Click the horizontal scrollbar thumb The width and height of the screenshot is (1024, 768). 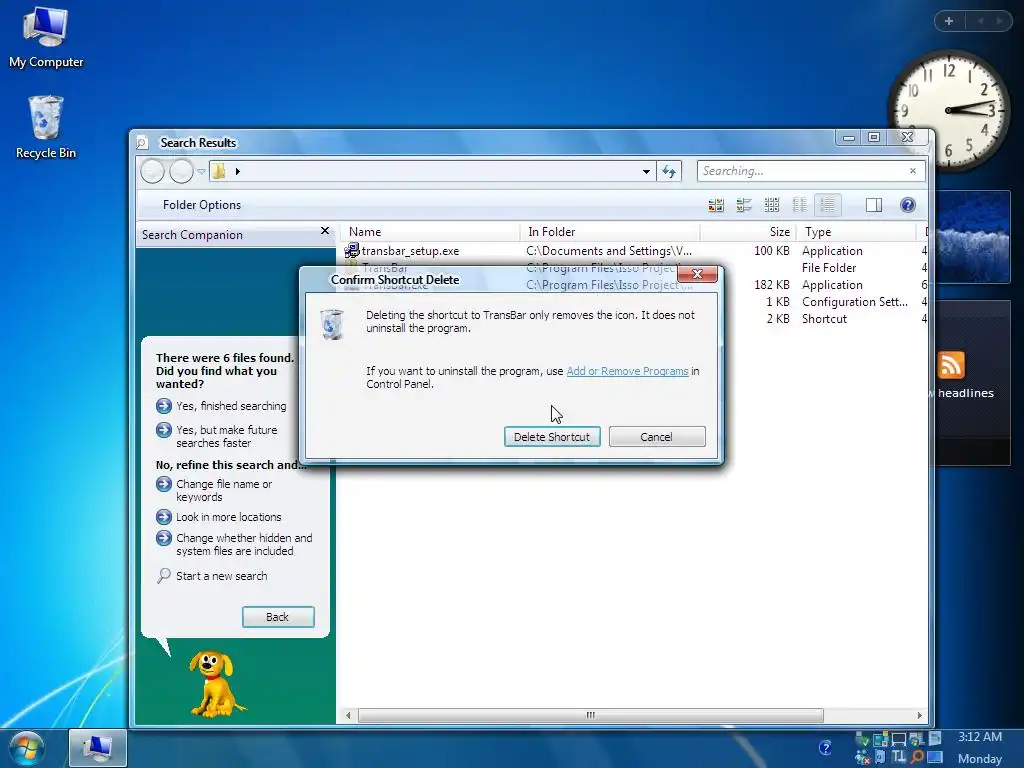coord(590,715)
